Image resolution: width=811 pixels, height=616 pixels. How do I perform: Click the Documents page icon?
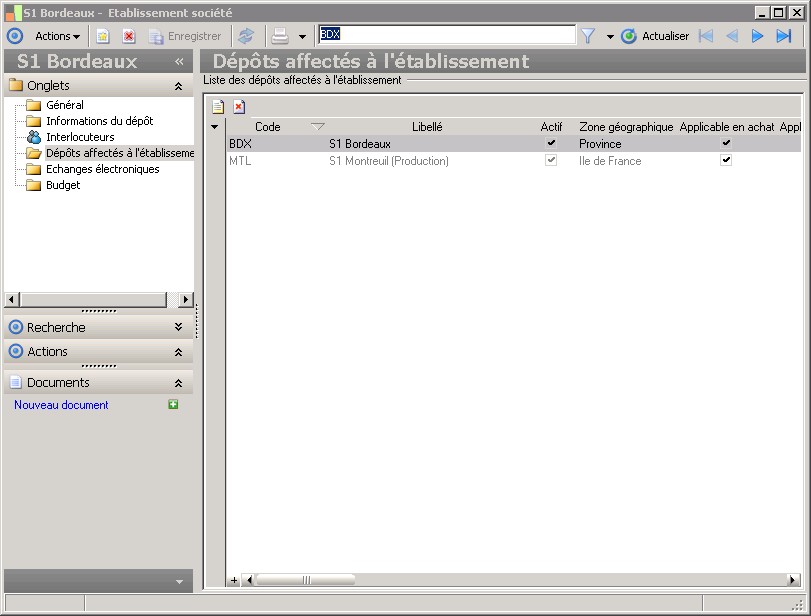[x=16, y=383]
